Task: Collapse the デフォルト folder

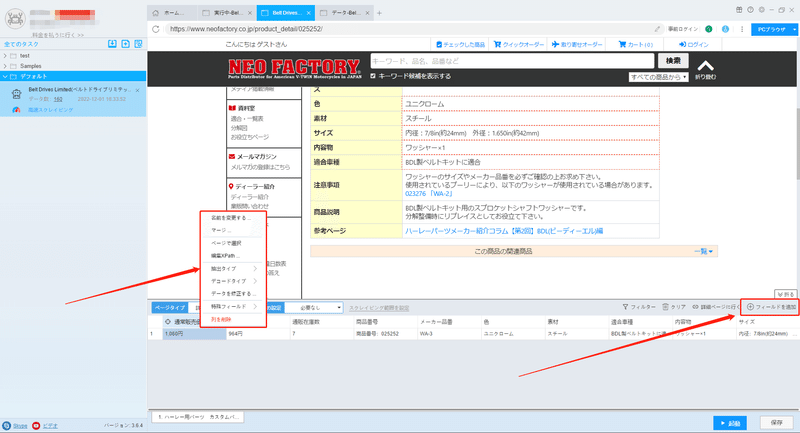Action: click(x=5, y=77)
